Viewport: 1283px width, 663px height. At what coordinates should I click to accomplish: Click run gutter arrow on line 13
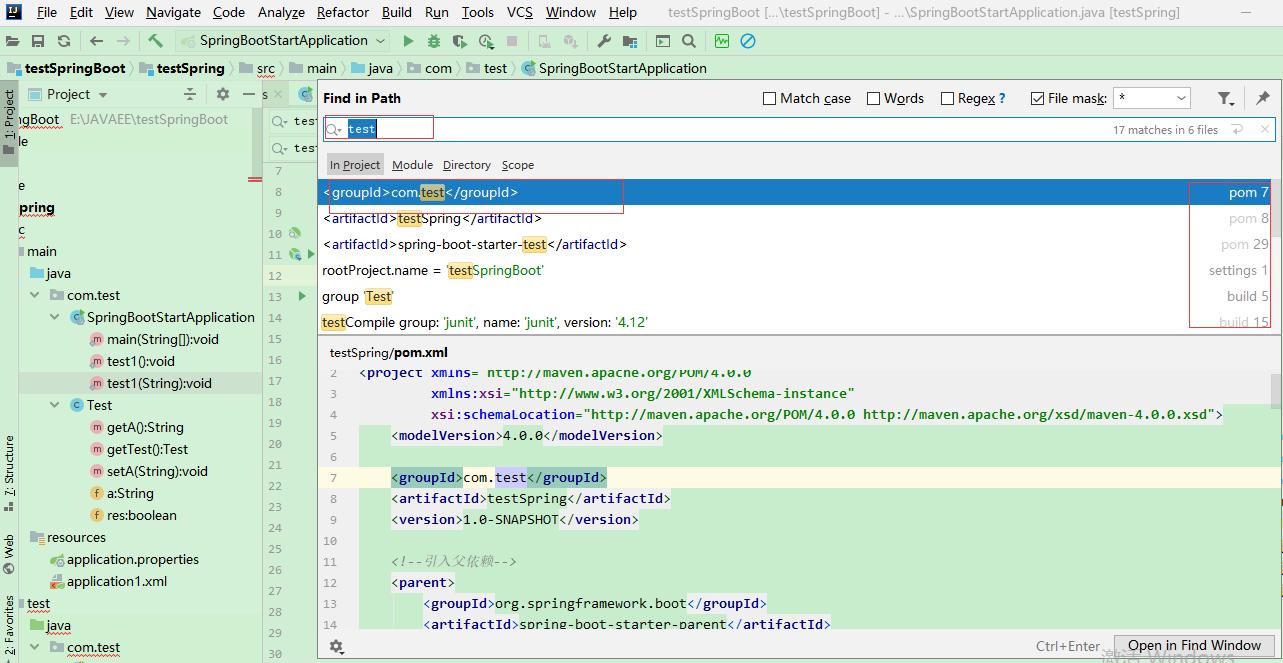[x=302, y=296]
